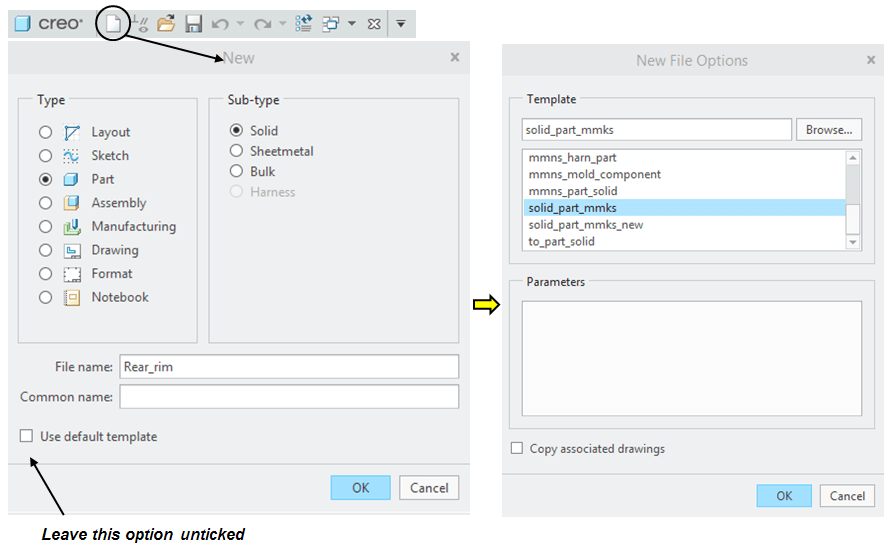Screen dimensions: 889x548
Task: Click the Regenerate icon in toolbar
Action: [x=304, y=23]
